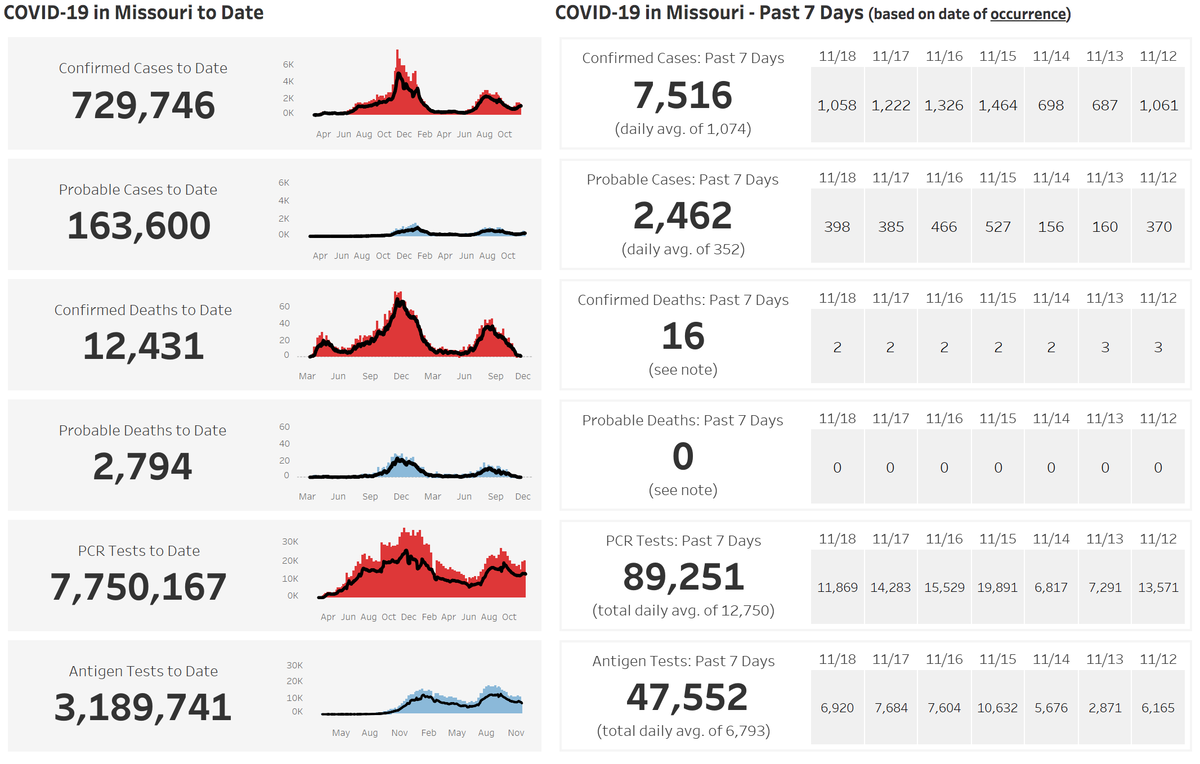This screenshot has width=1200, height=764.
Task: Select the 7,750,167 PCR tests total
Action: pos(142,587)
